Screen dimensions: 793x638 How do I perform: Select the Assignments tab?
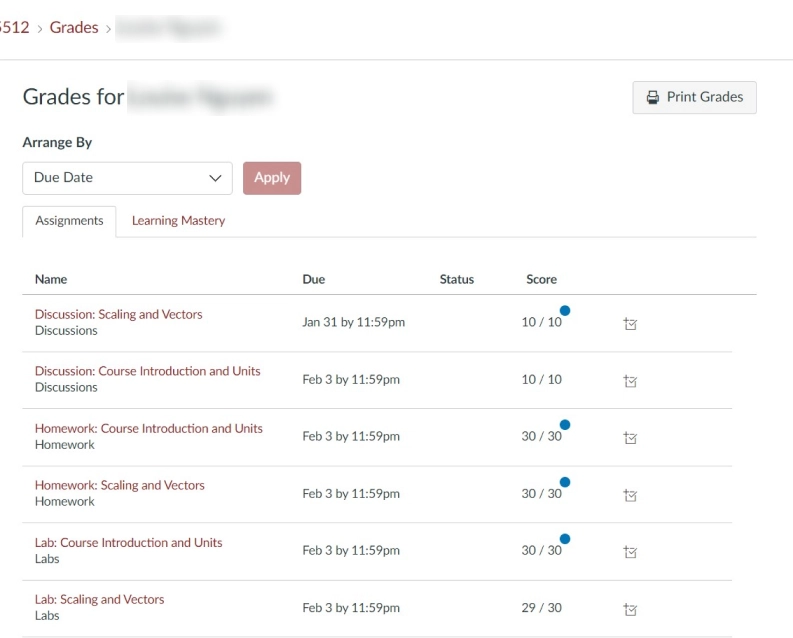tap(69, 221)
